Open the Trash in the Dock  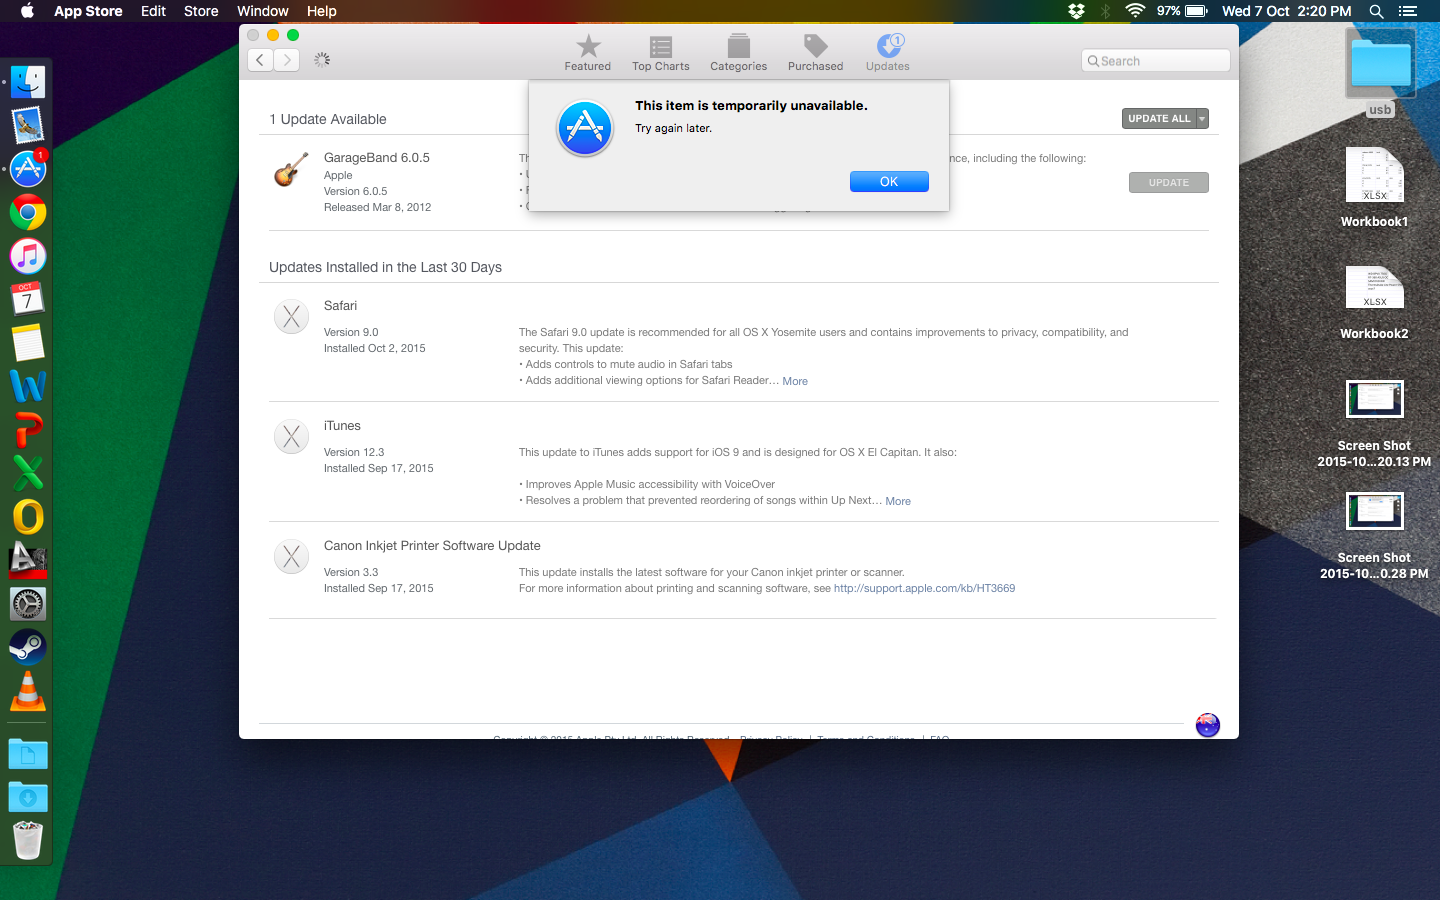tap(28, 841)
